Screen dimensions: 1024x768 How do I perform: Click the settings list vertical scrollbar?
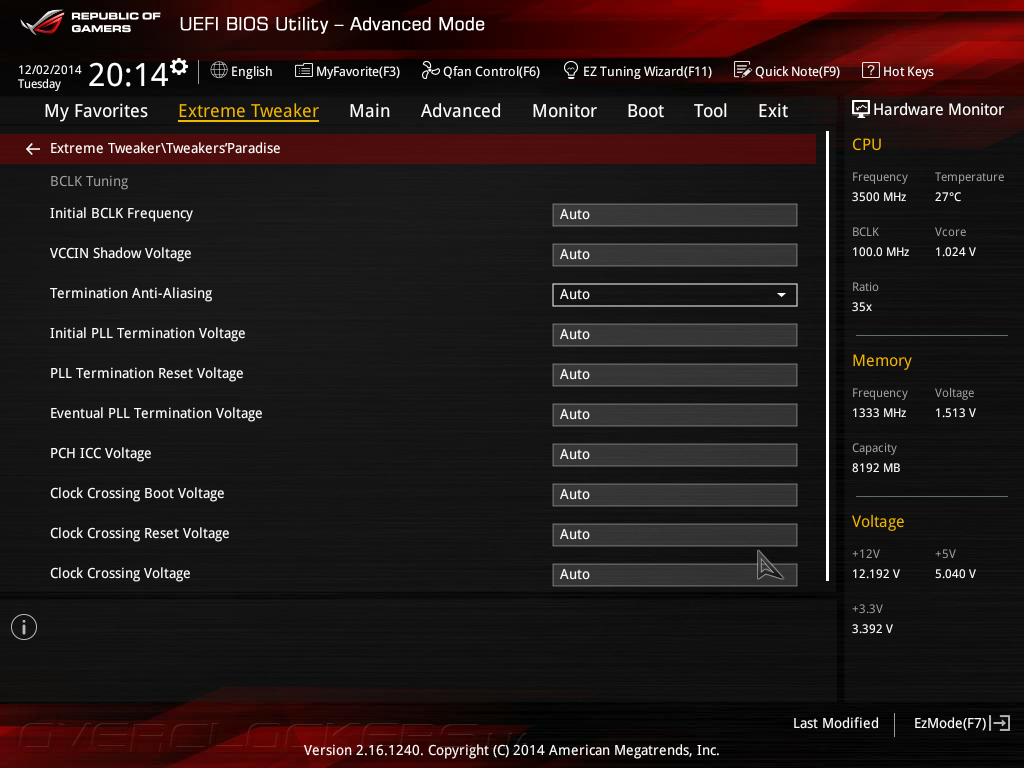pyautogui.click(x=827, y=356)
